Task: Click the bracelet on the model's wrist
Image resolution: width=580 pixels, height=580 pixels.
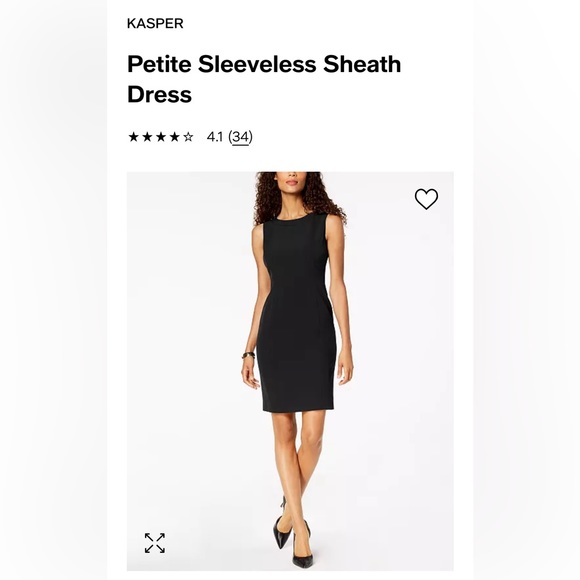Action: pos(249,355)
